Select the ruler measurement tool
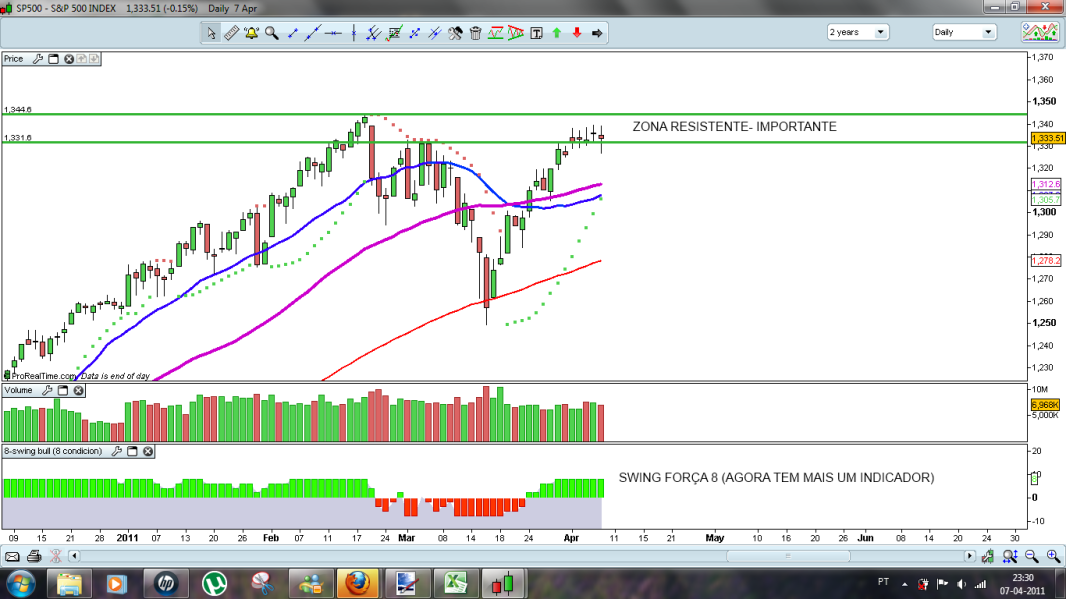 point(231,33)
